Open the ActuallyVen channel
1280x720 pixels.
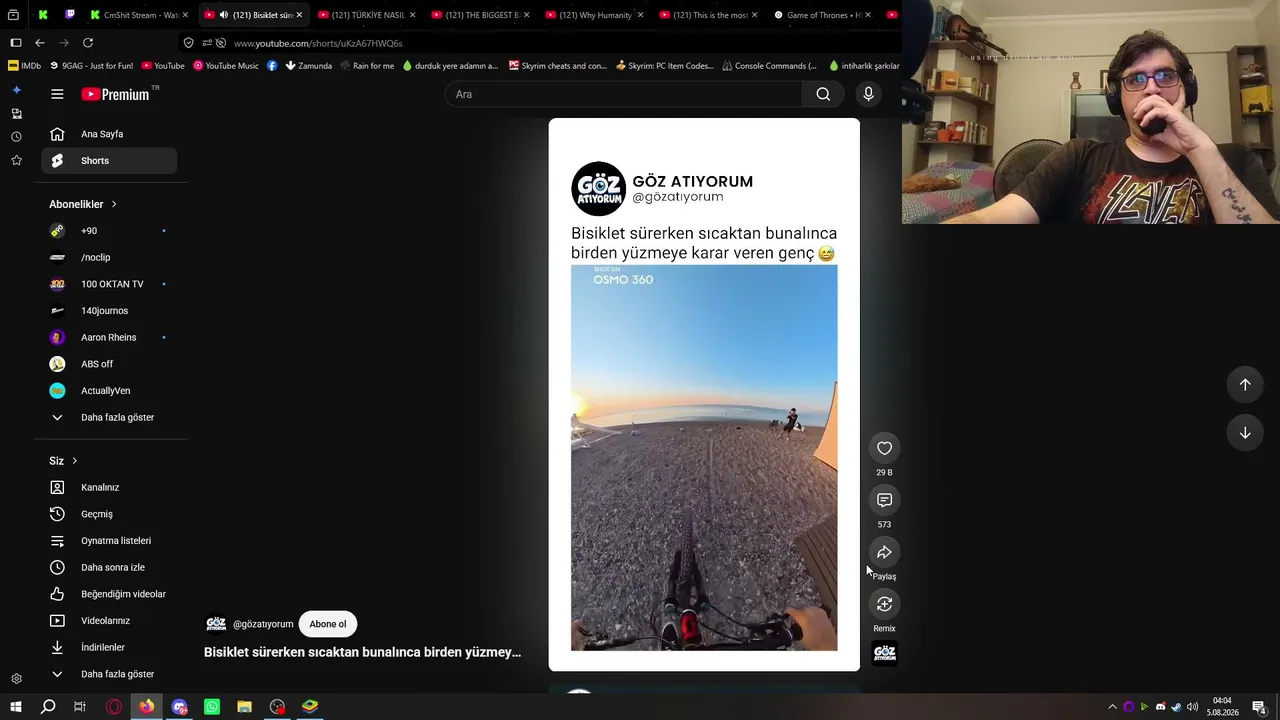(x=108, y=391)
